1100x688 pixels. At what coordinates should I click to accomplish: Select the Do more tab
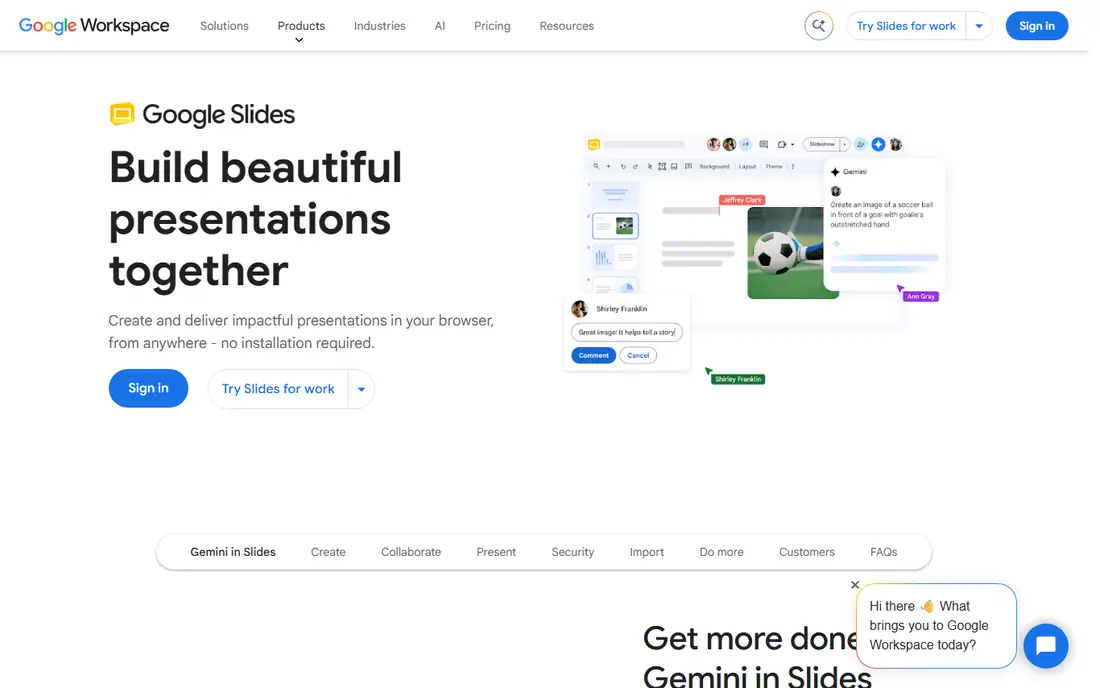721,552
